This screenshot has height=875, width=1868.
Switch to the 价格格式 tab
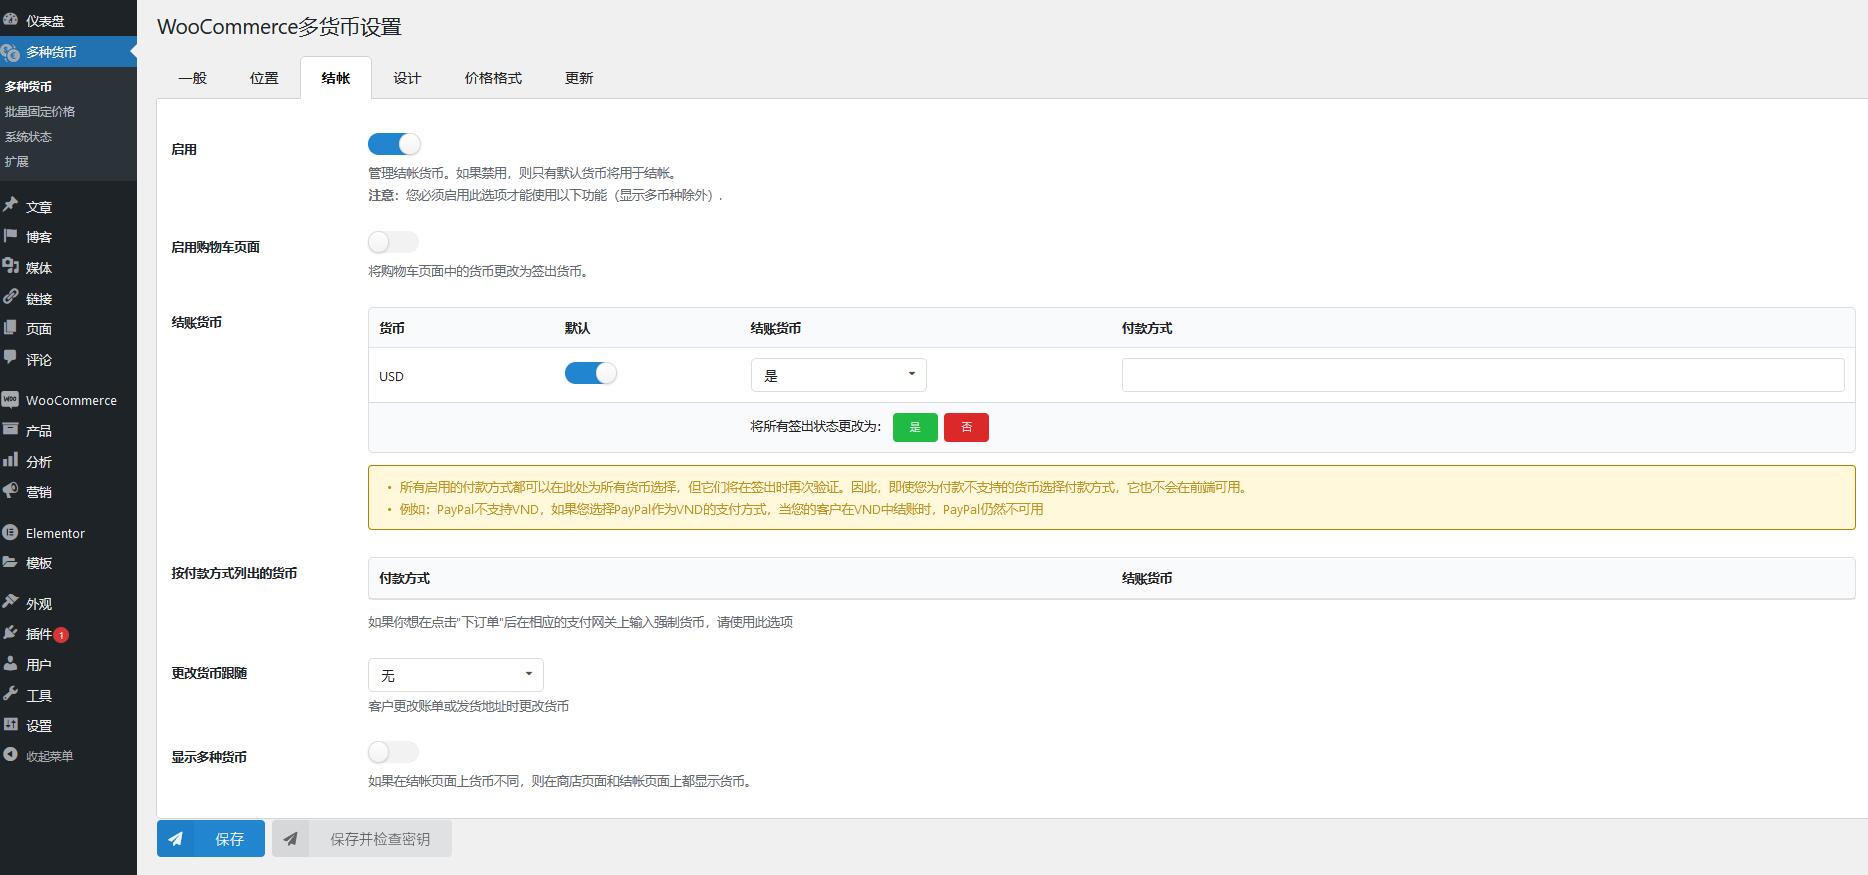pos(493,78)
